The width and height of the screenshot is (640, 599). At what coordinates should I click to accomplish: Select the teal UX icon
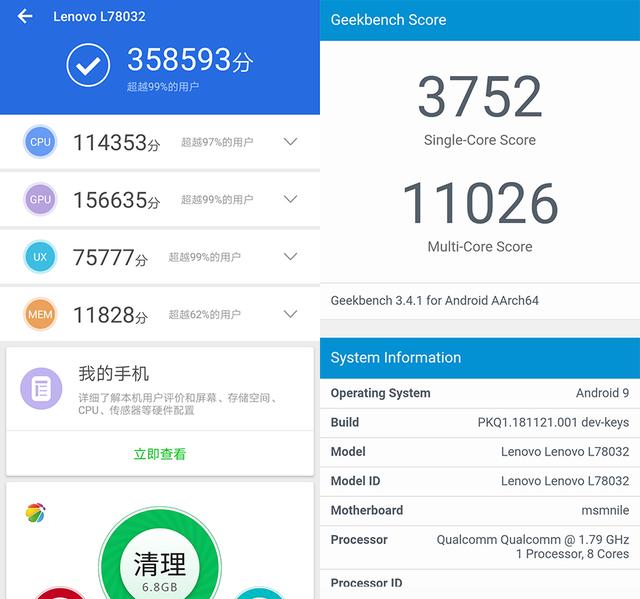coord(40,257)
